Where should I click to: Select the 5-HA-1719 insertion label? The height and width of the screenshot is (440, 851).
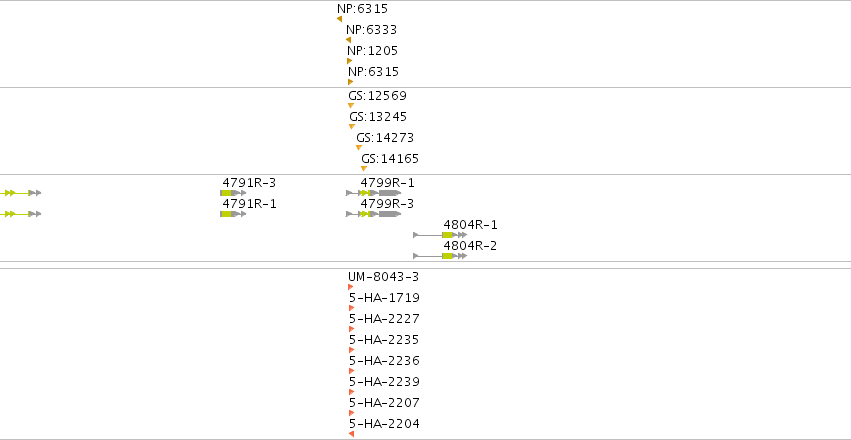pos(384,298)
